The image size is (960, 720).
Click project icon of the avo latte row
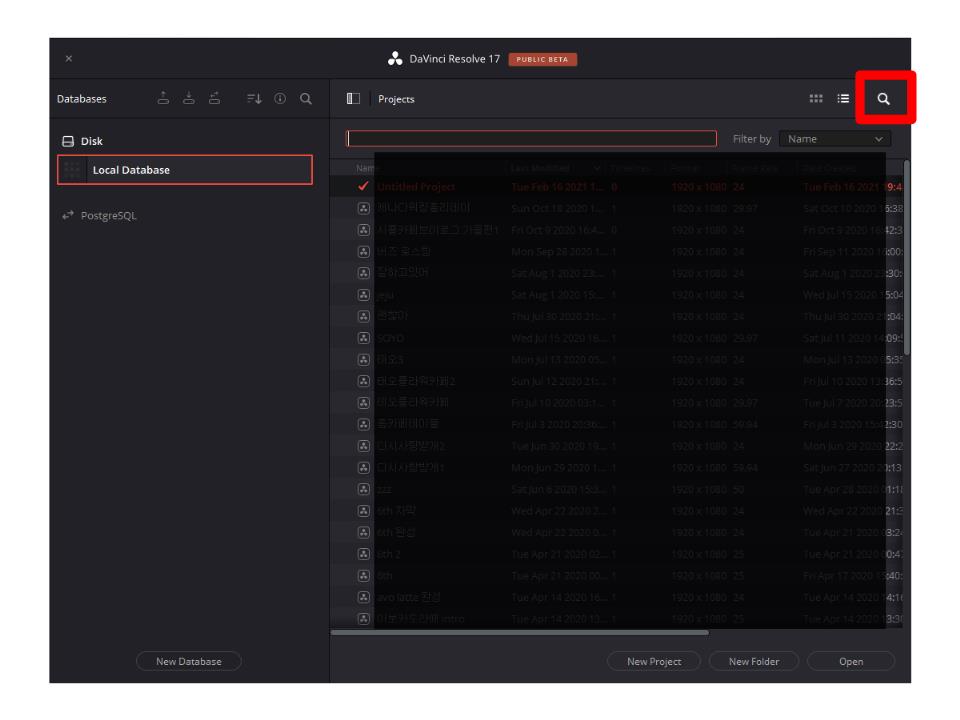364,597
